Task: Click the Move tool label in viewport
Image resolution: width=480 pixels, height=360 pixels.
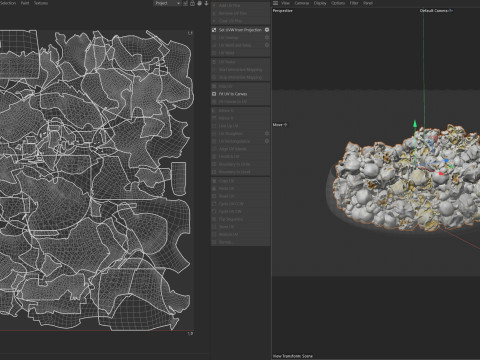Action: point(280,125)
